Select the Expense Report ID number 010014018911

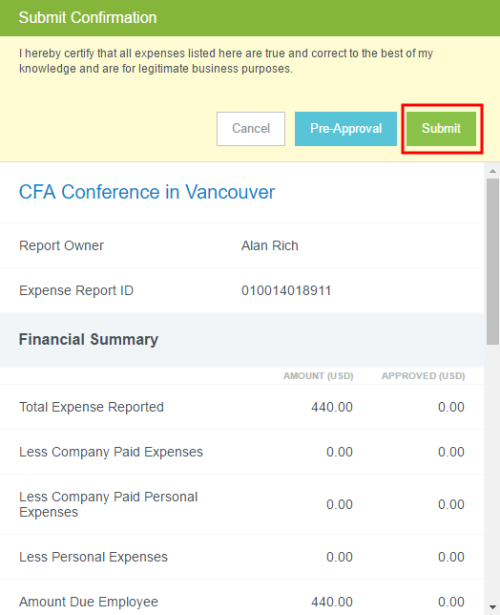(286, 291)
